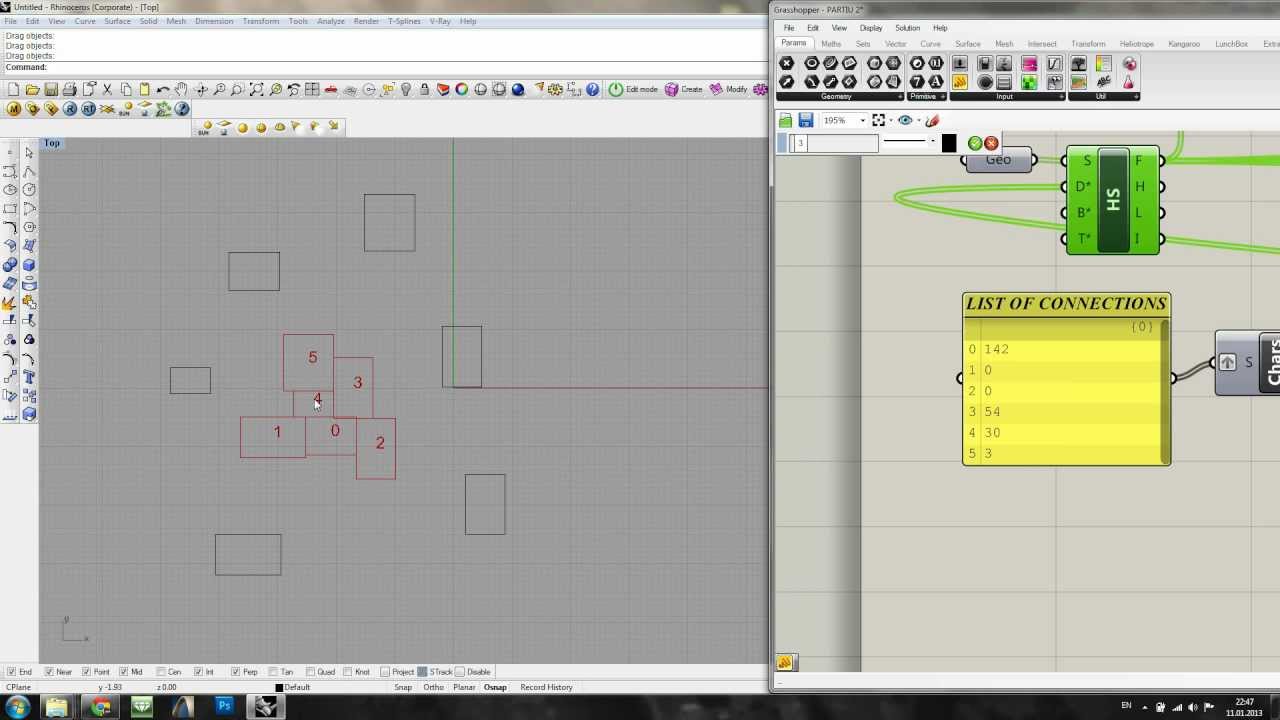
Task: Click the blue render sphere icon in Rhino
Action: coord(518,89)
